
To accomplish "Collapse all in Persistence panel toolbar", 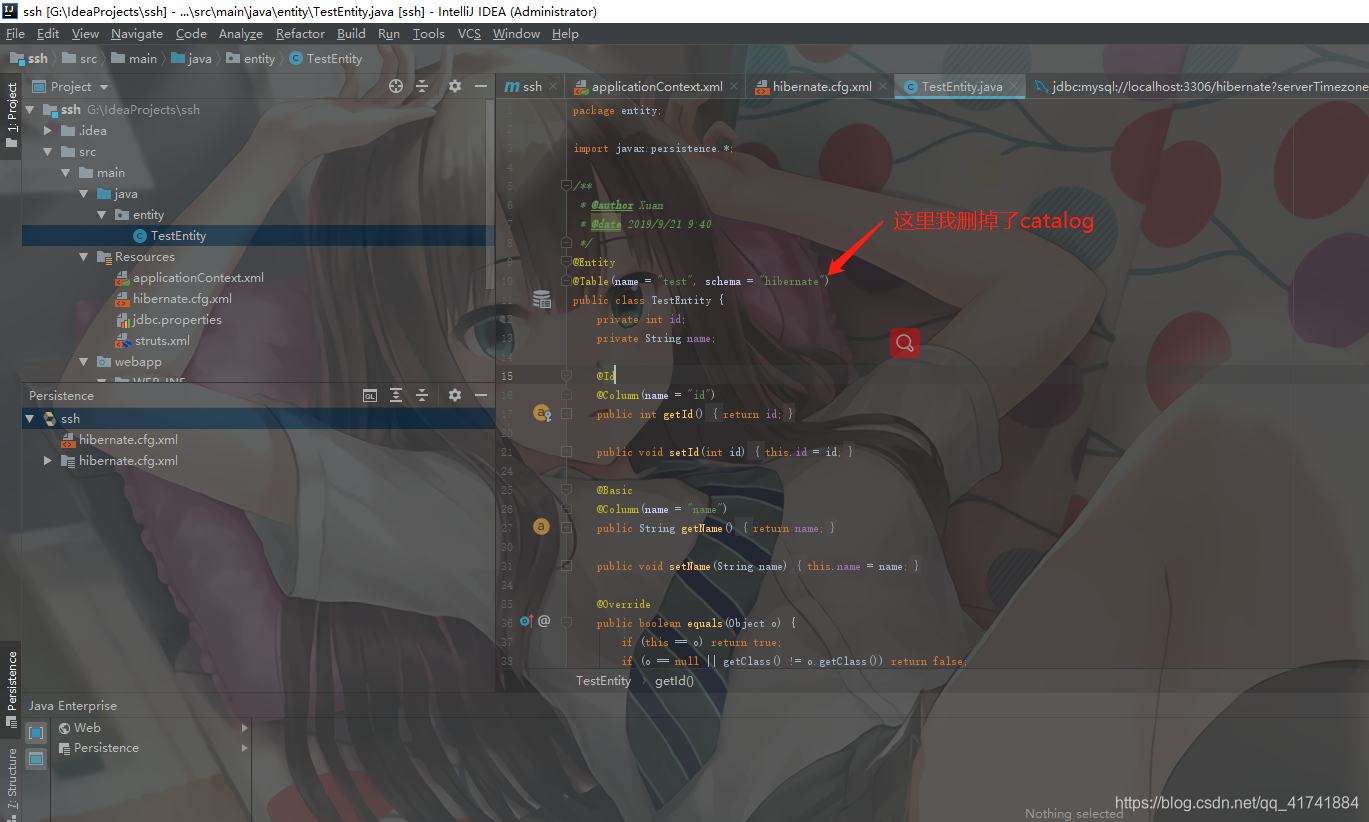I will (422, 395).
